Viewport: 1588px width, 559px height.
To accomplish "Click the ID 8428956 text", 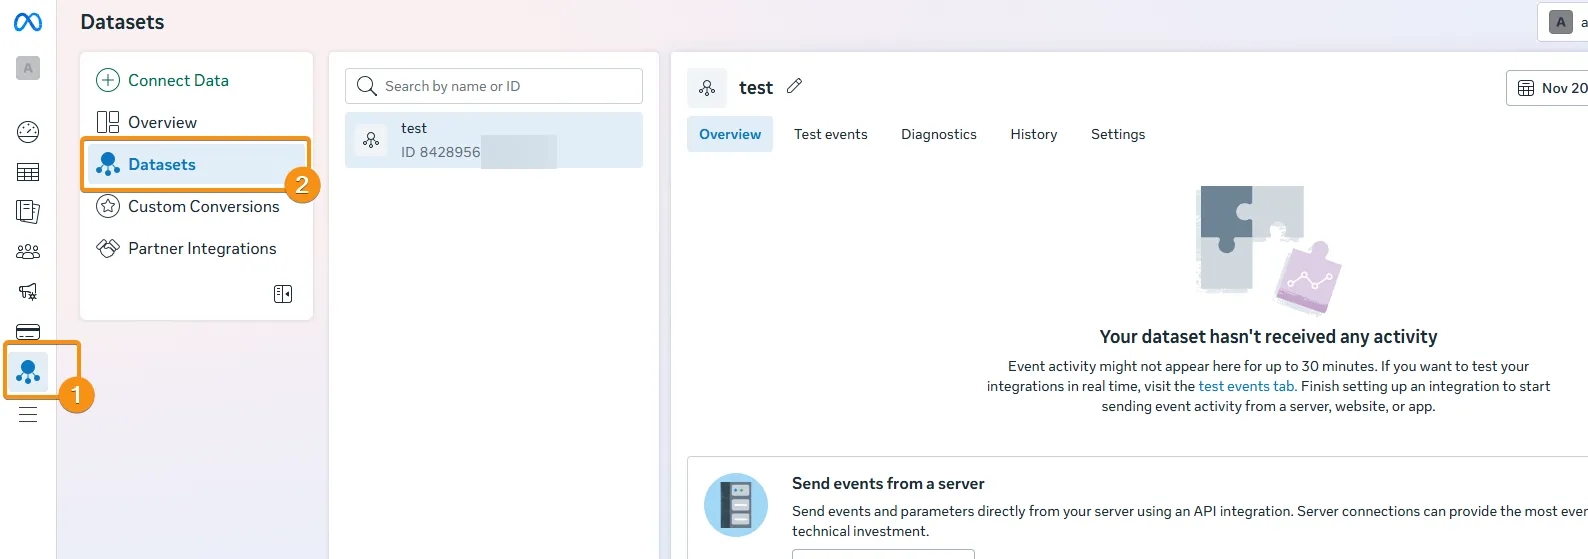I will point(440,152).
